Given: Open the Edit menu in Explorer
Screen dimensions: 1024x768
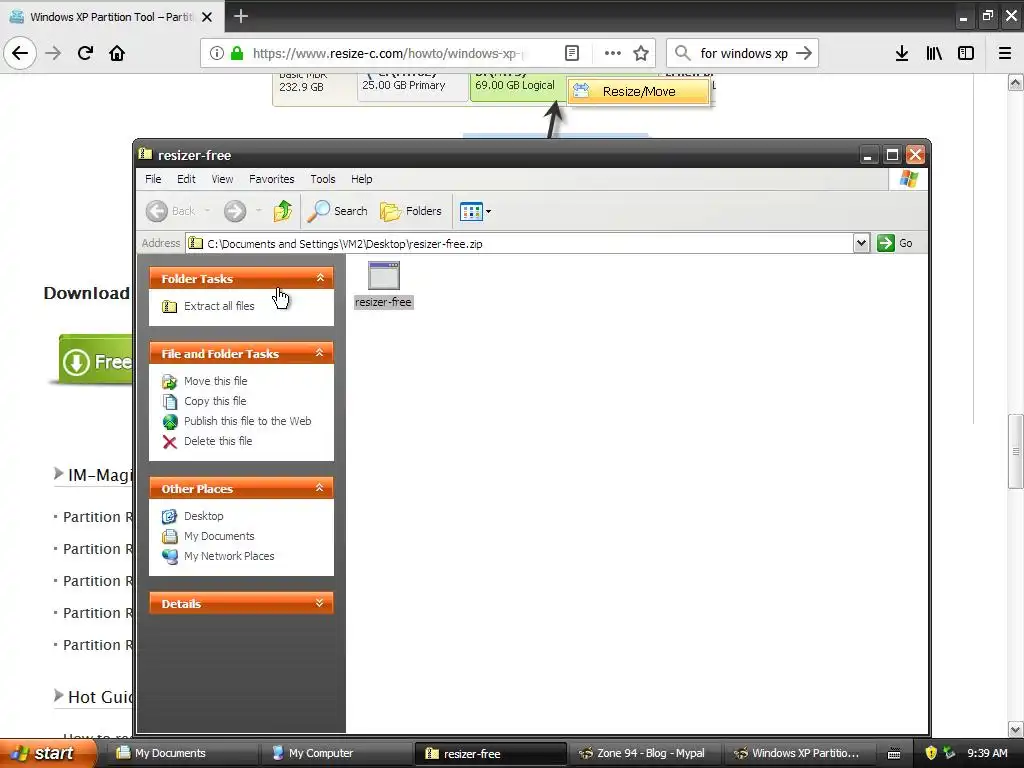Looking at the screenshot, I should [186, 179].
